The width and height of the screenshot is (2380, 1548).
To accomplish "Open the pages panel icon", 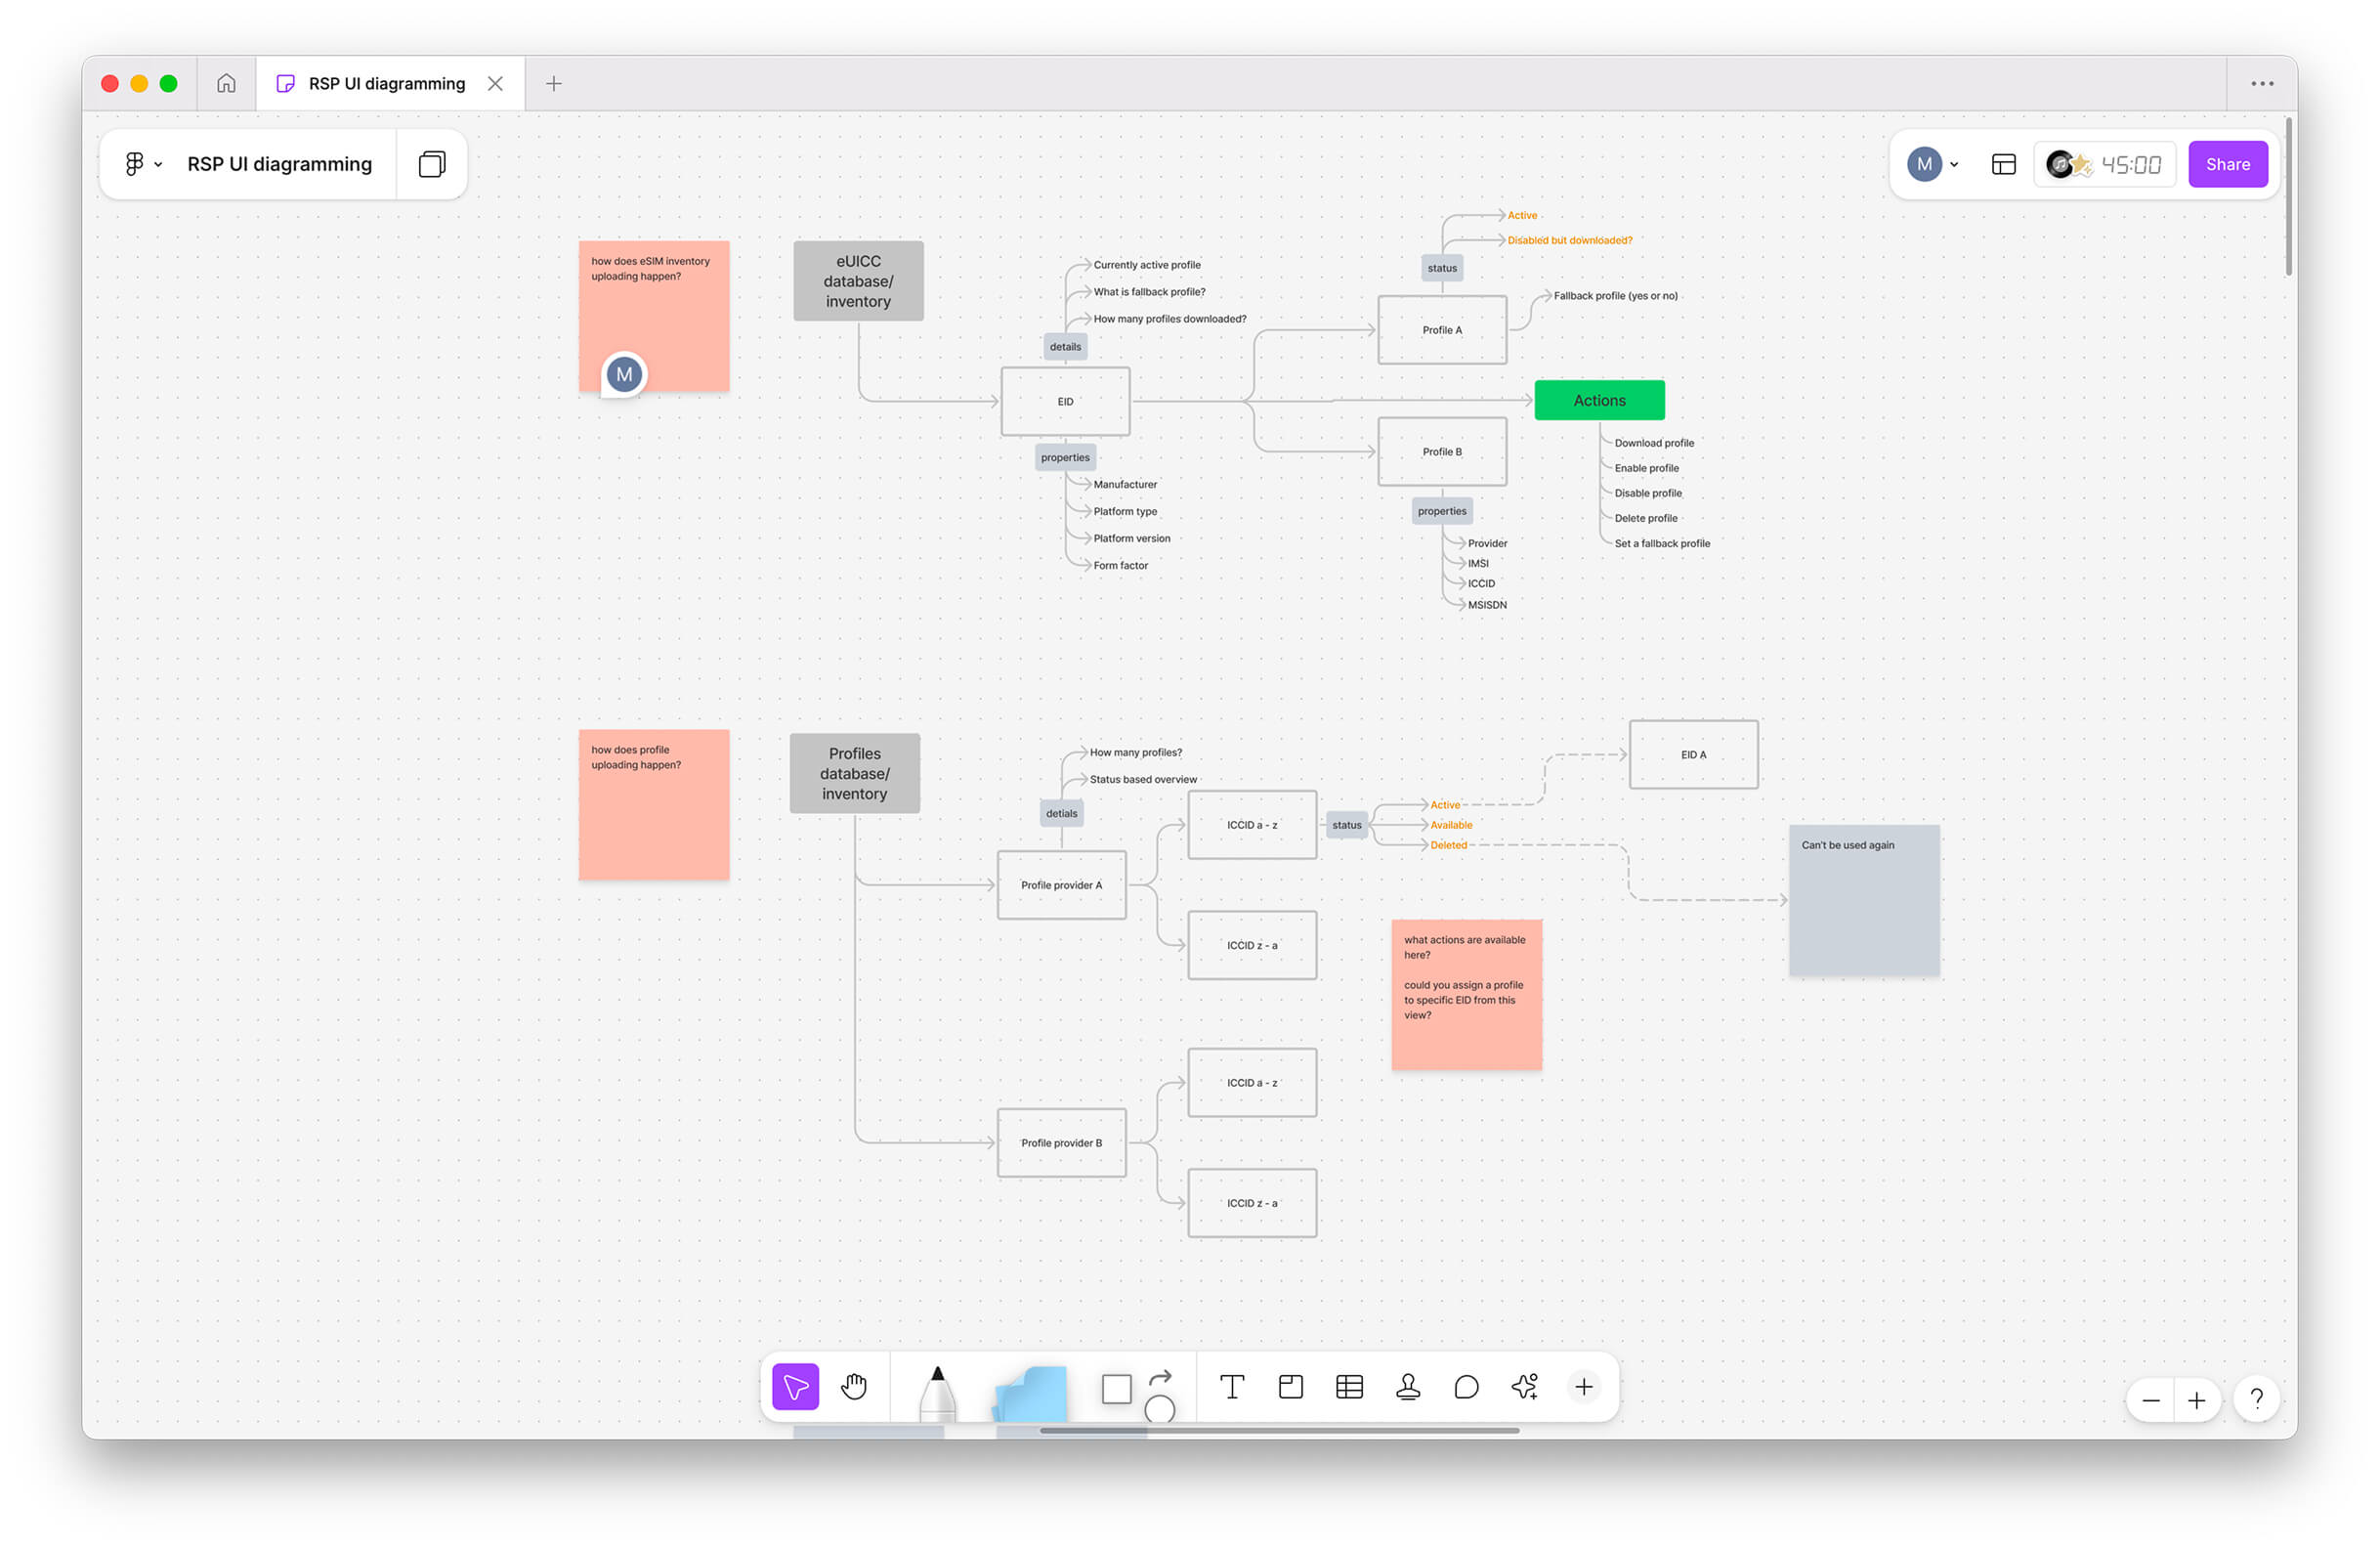I will click(x=432, y=164).
